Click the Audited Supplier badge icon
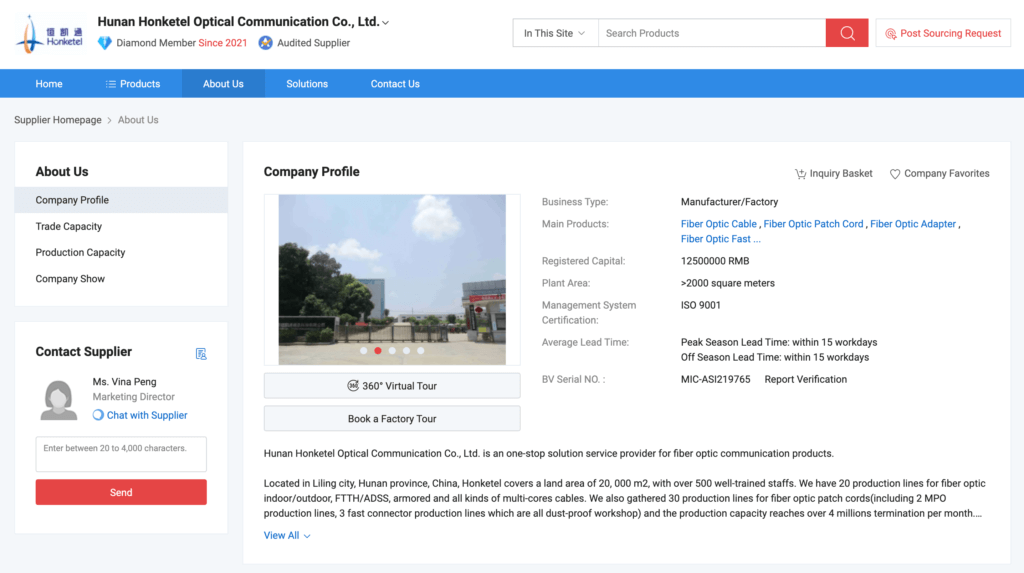Viewport: 1024px width, 573px height. pyautogui.click(x=265, y=43)
